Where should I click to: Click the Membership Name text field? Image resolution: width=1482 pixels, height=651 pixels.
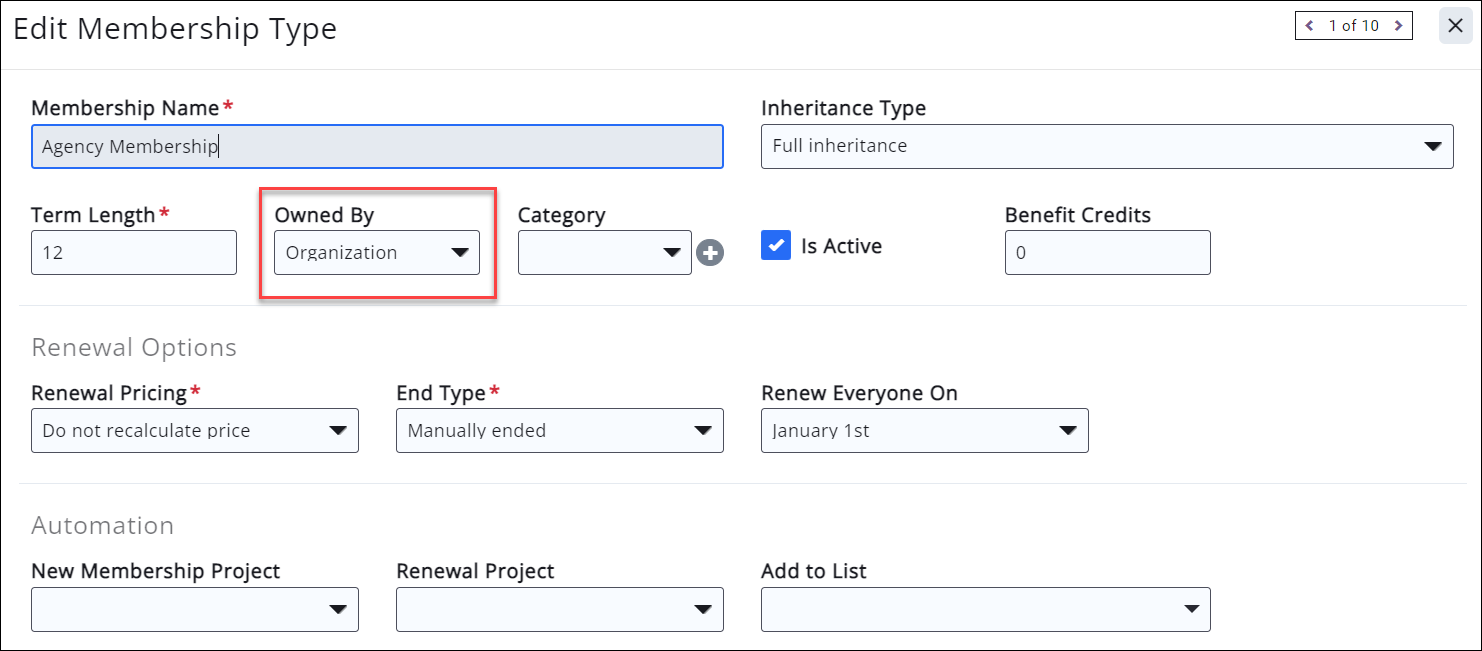tap(377, 146)
